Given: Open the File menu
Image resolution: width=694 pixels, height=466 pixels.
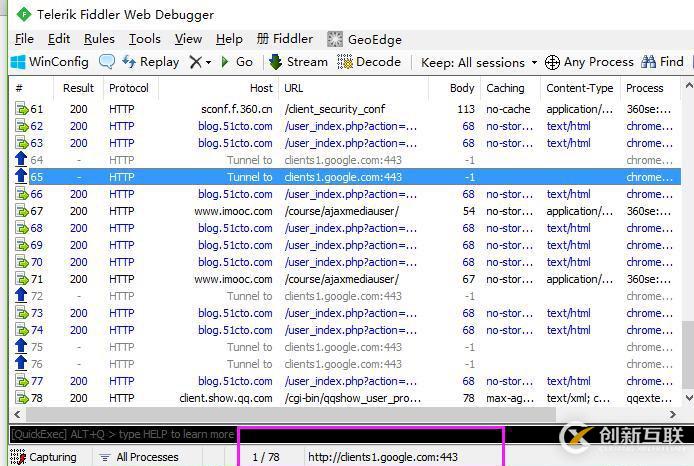Looking at the screenshot, I should [x=24, y=39].
